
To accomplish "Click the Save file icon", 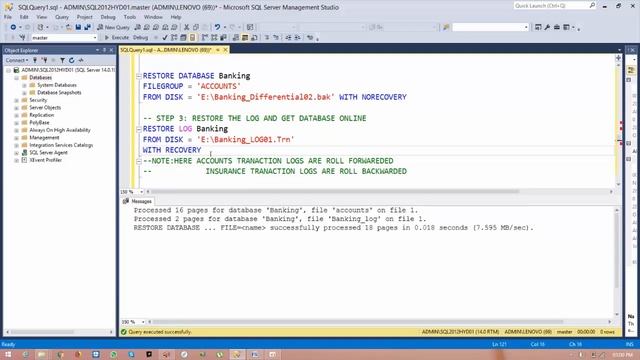I will pos(78,27).
